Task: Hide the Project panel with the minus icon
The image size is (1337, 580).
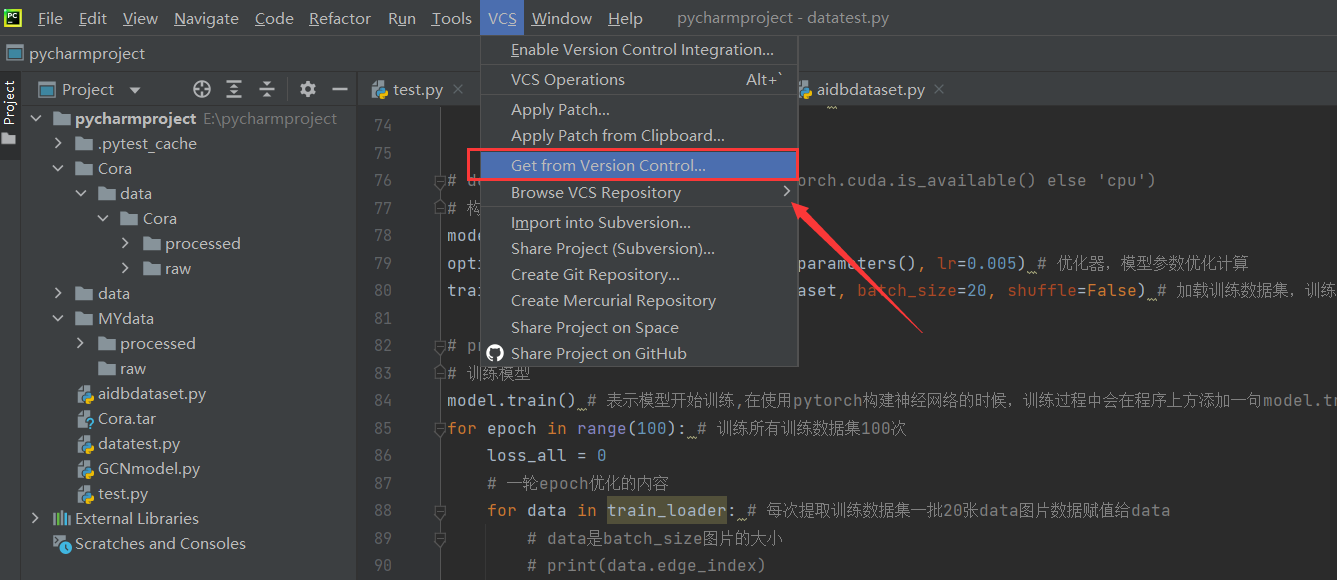Action: coord(341,89)
